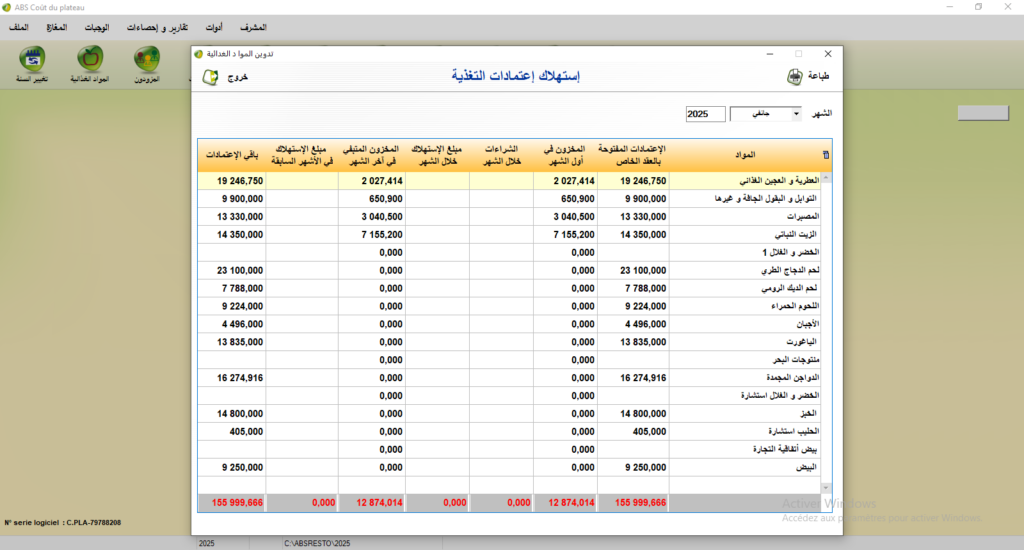This screenshot has height=550, width=1024.
Task: Click the باقي الإعتمادات column header
Action: point(232,155)
